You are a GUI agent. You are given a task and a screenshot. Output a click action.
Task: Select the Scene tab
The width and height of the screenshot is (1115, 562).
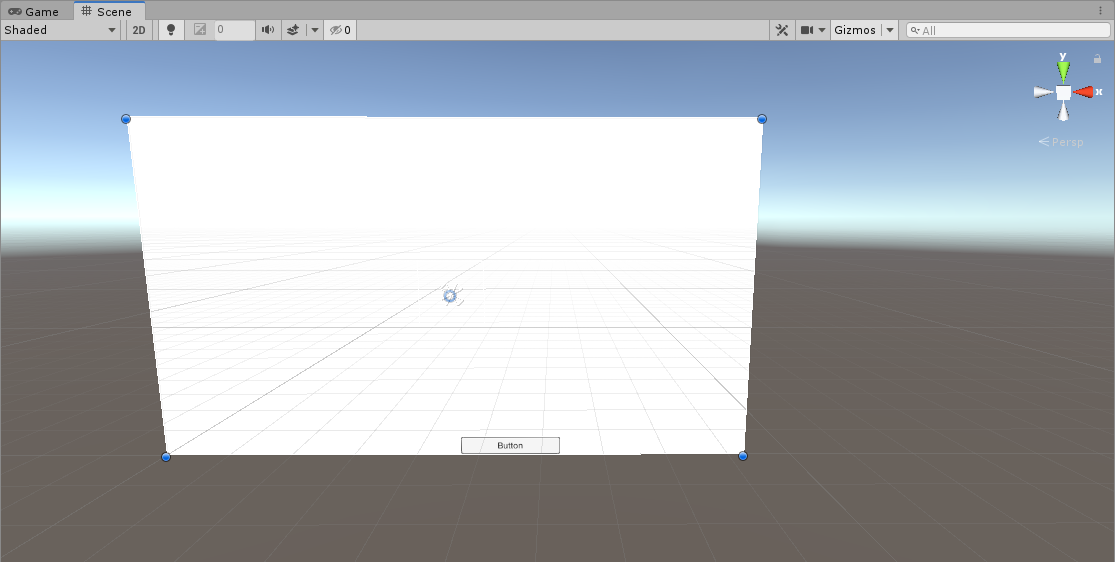click(107, 11)
